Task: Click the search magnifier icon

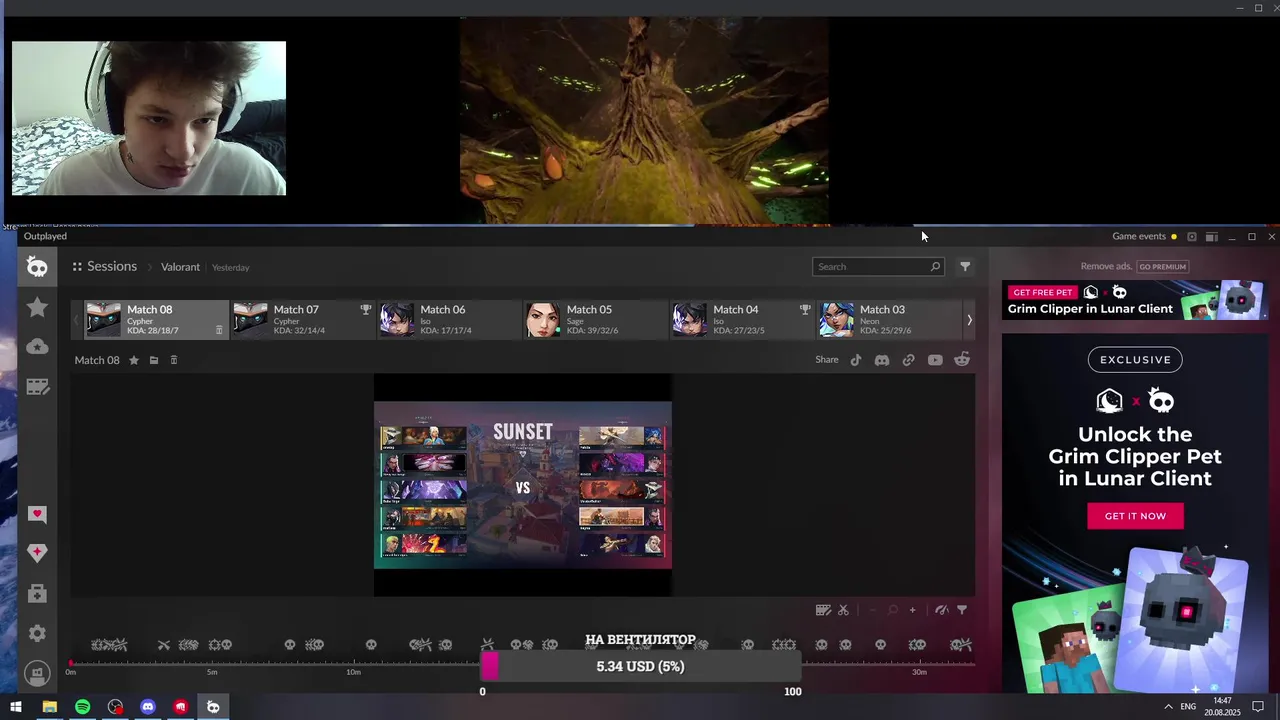Action: click(x=935, y=267)
